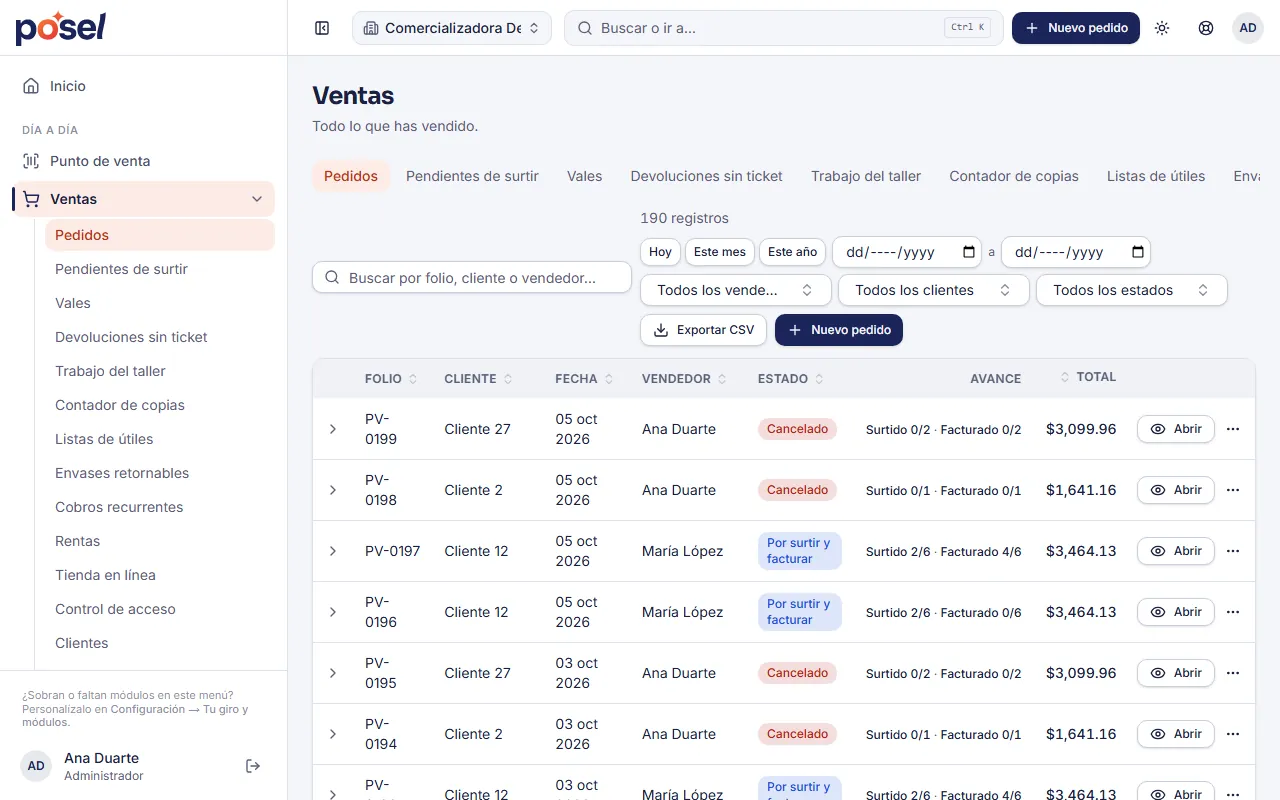Open the AD user avatar menu

[1248, 28]
